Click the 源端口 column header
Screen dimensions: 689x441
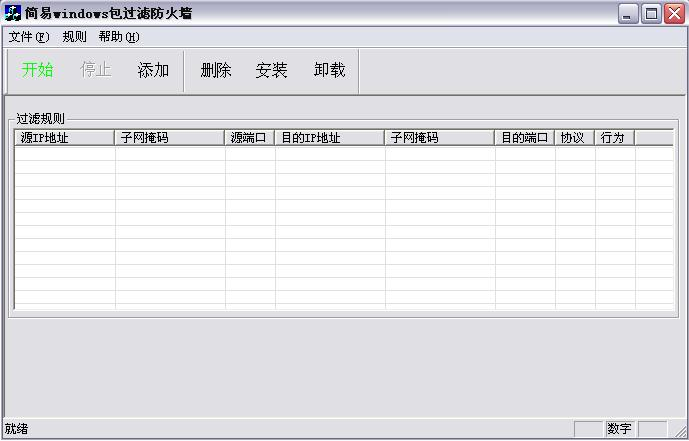click(249, 138)
